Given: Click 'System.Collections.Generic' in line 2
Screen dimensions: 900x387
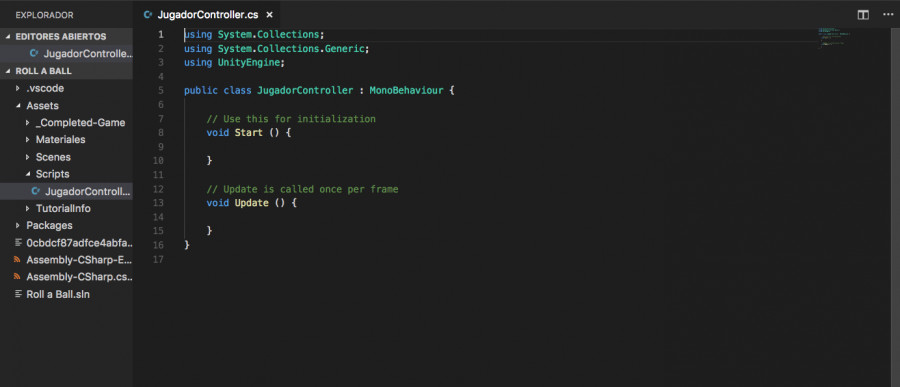Looking at the screenshot, I should tap(291, 48).
